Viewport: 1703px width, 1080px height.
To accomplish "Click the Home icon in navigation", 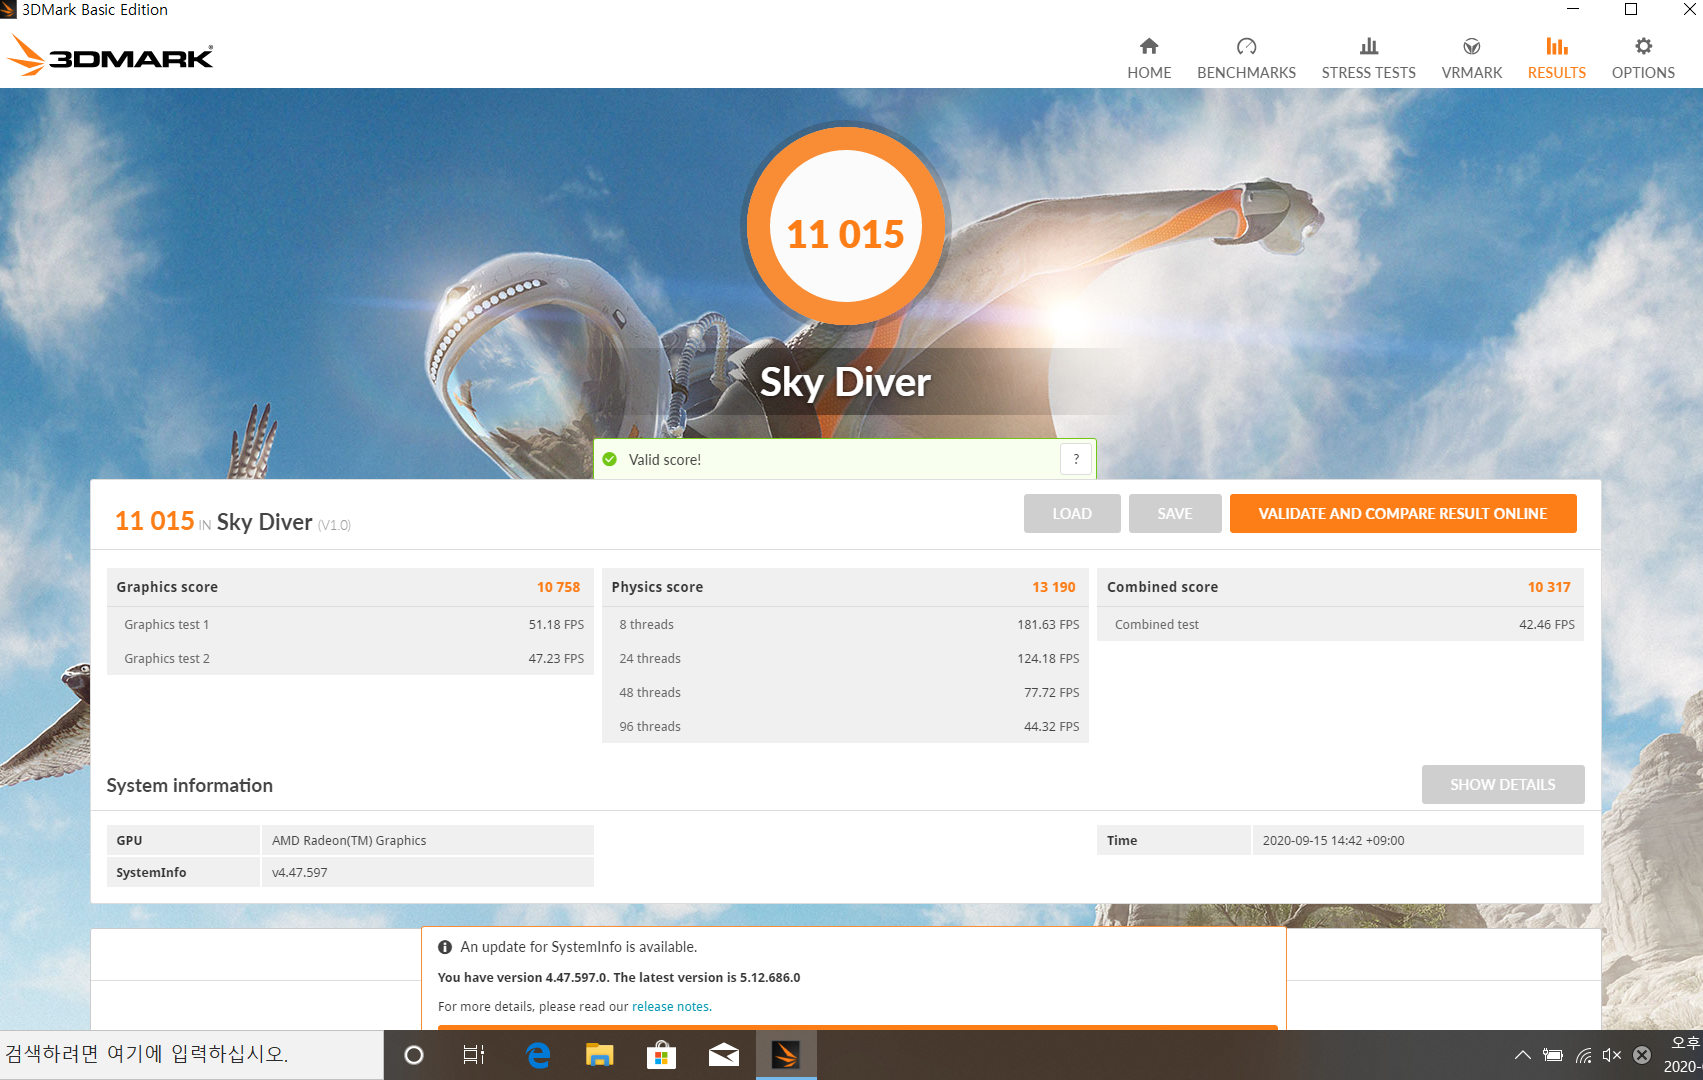I will pyautogui.click(x=1149, y=46).
